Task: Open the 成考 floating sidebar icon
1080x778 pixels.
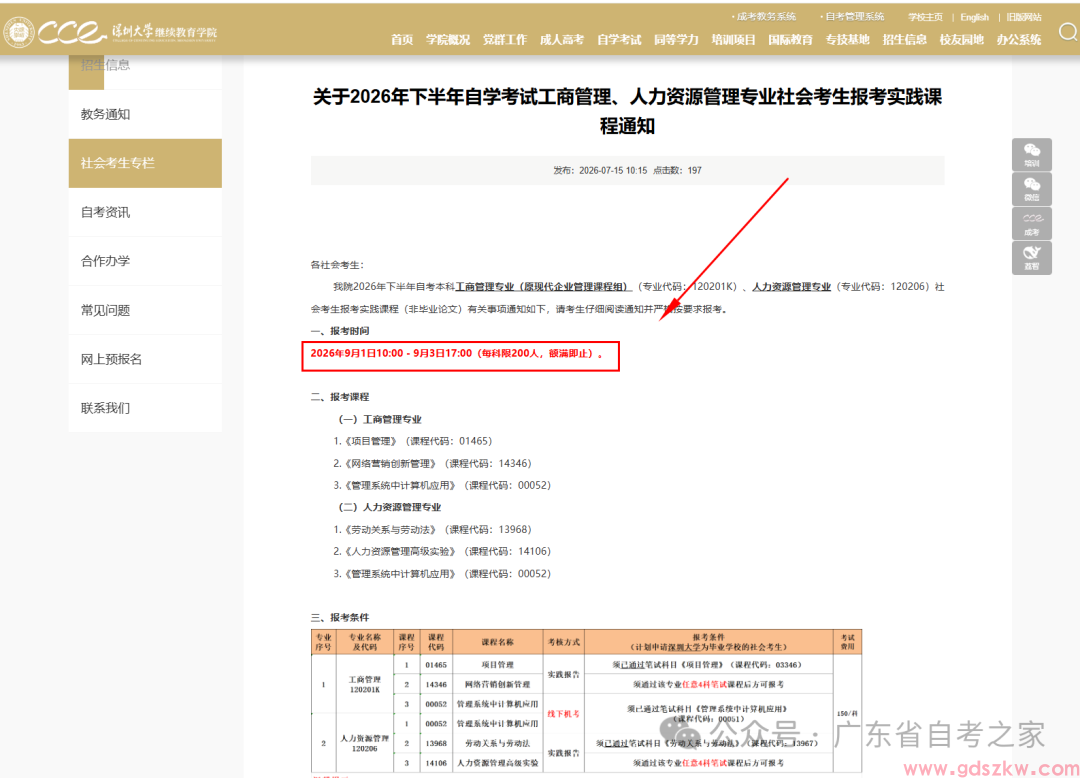Action: click(x=1031, y=223)
